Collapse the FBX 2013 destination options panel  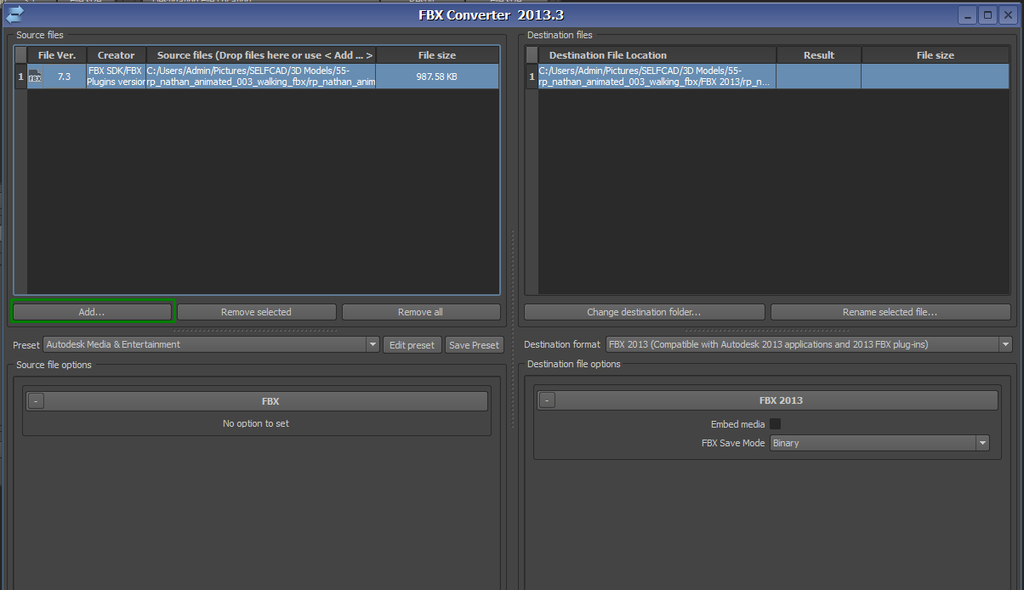tap(546, 400)
